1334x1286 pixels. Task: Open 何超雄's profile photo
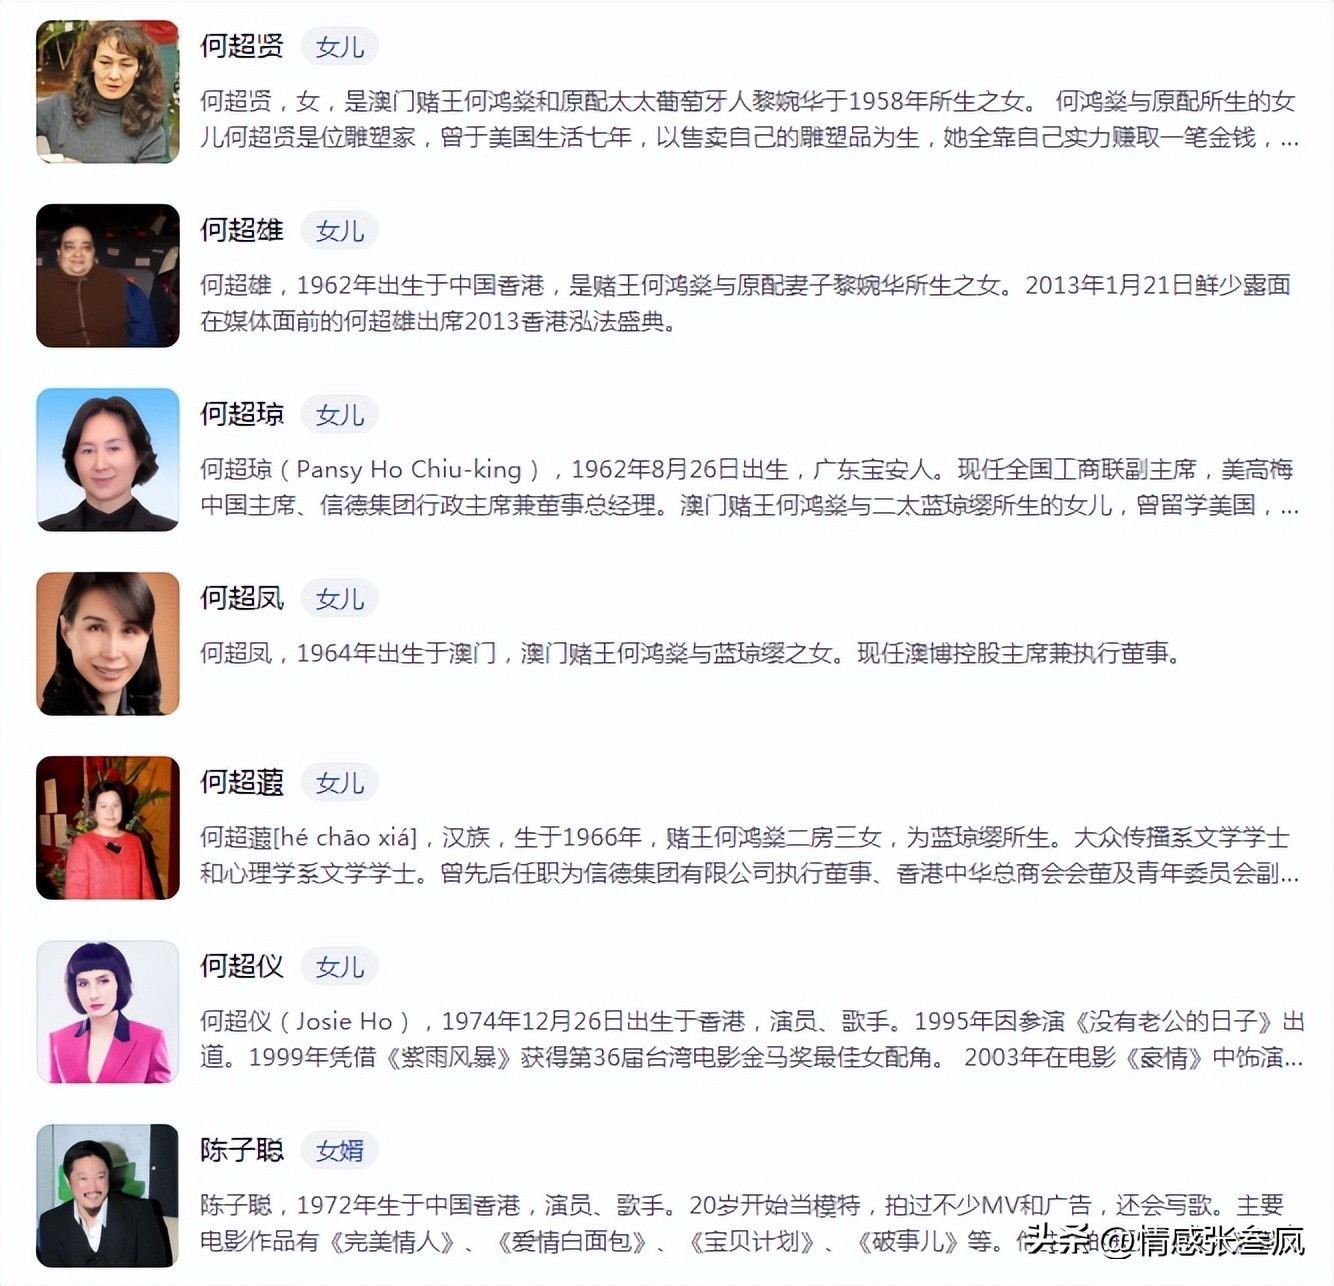tap(108, 276)
